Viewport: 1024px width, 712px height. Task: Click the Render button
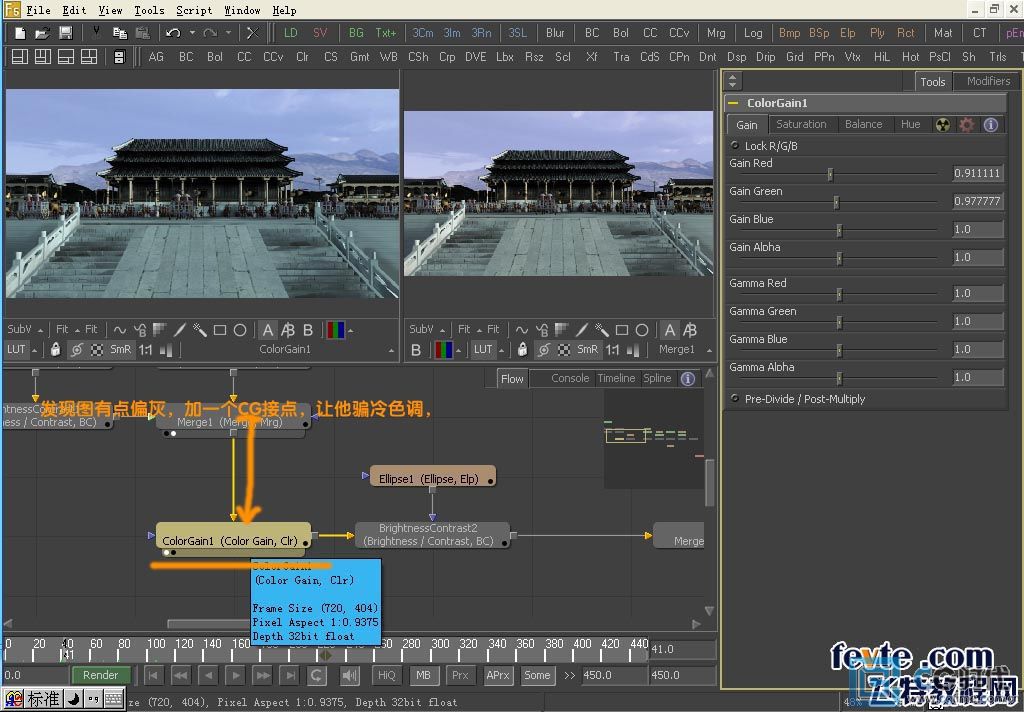(101, 675)
